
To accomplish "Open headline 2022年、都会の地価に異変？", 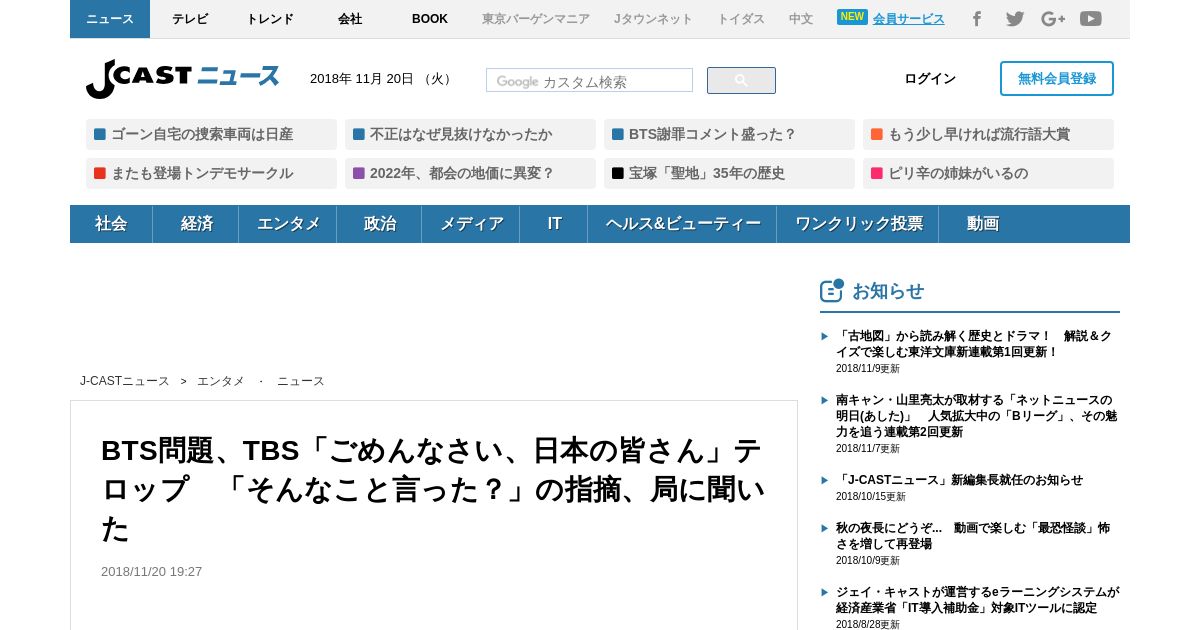I will tap(470, 173).
